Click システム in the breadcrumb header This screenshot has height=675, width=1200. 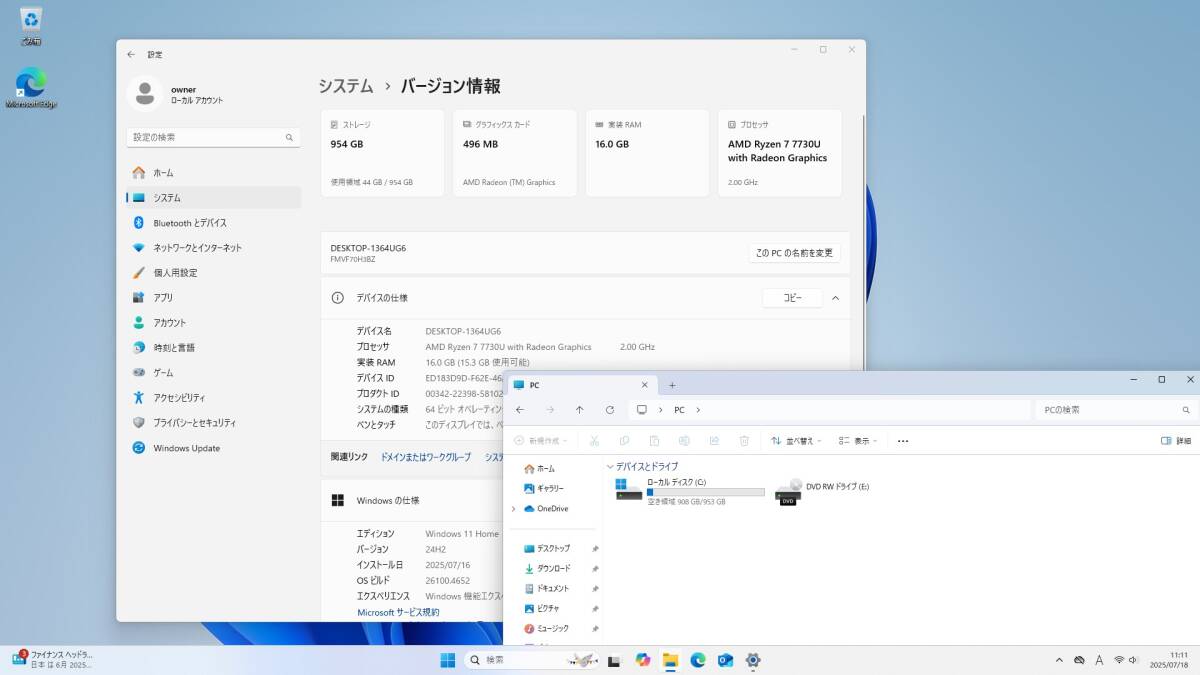coord(346,86)
